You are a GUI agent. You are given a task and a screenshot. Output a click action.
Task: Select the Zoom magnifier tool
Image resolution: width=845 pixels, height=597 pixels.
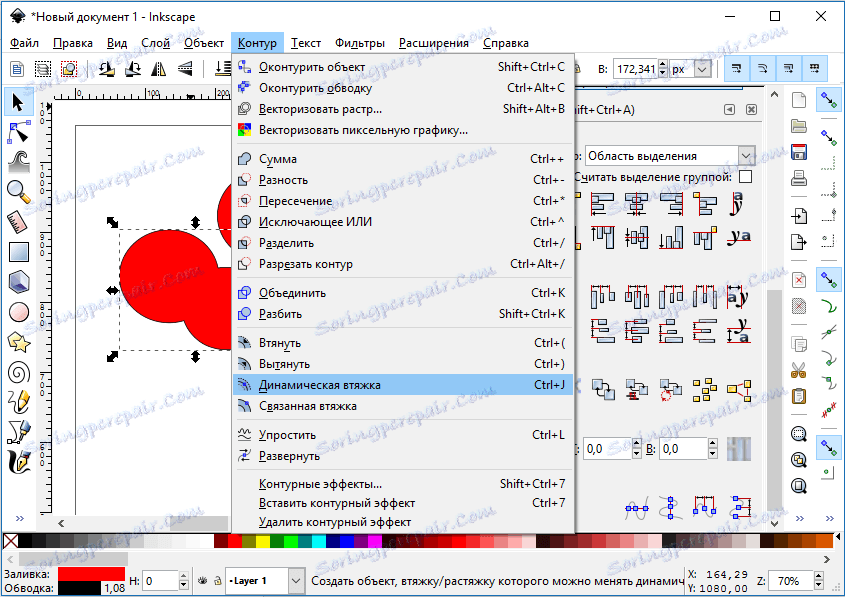pyautogui.click(x=18, y=191)
